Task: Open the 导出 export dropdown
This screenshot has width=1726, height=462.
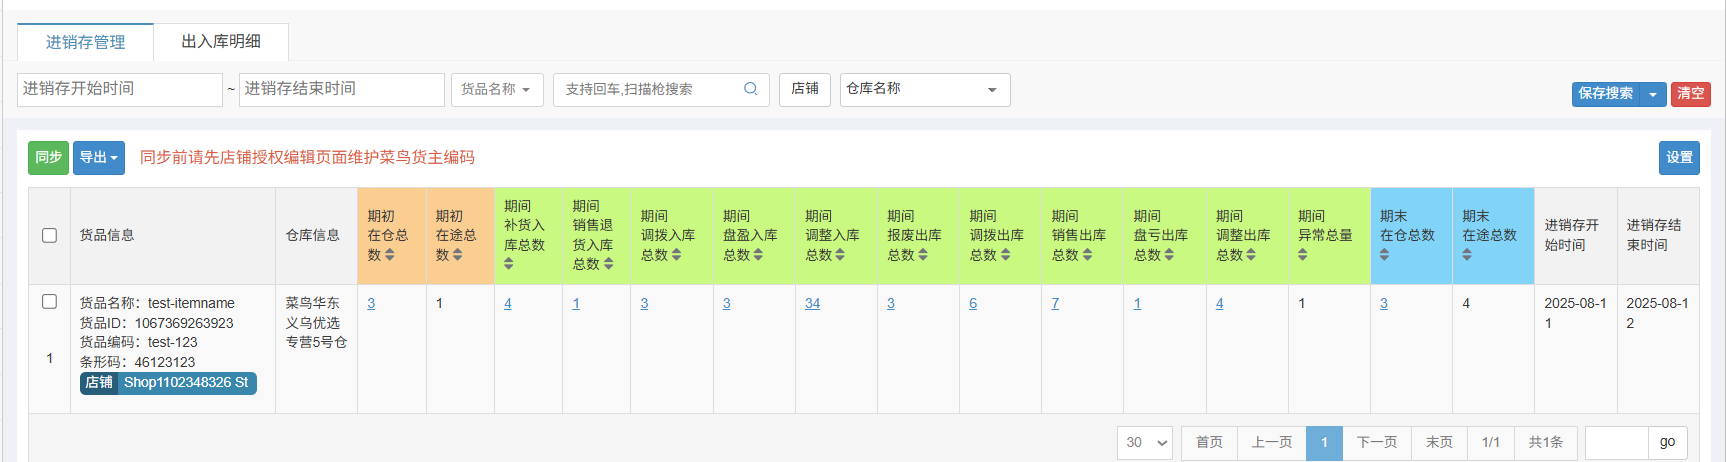Action: click(98, 158)
